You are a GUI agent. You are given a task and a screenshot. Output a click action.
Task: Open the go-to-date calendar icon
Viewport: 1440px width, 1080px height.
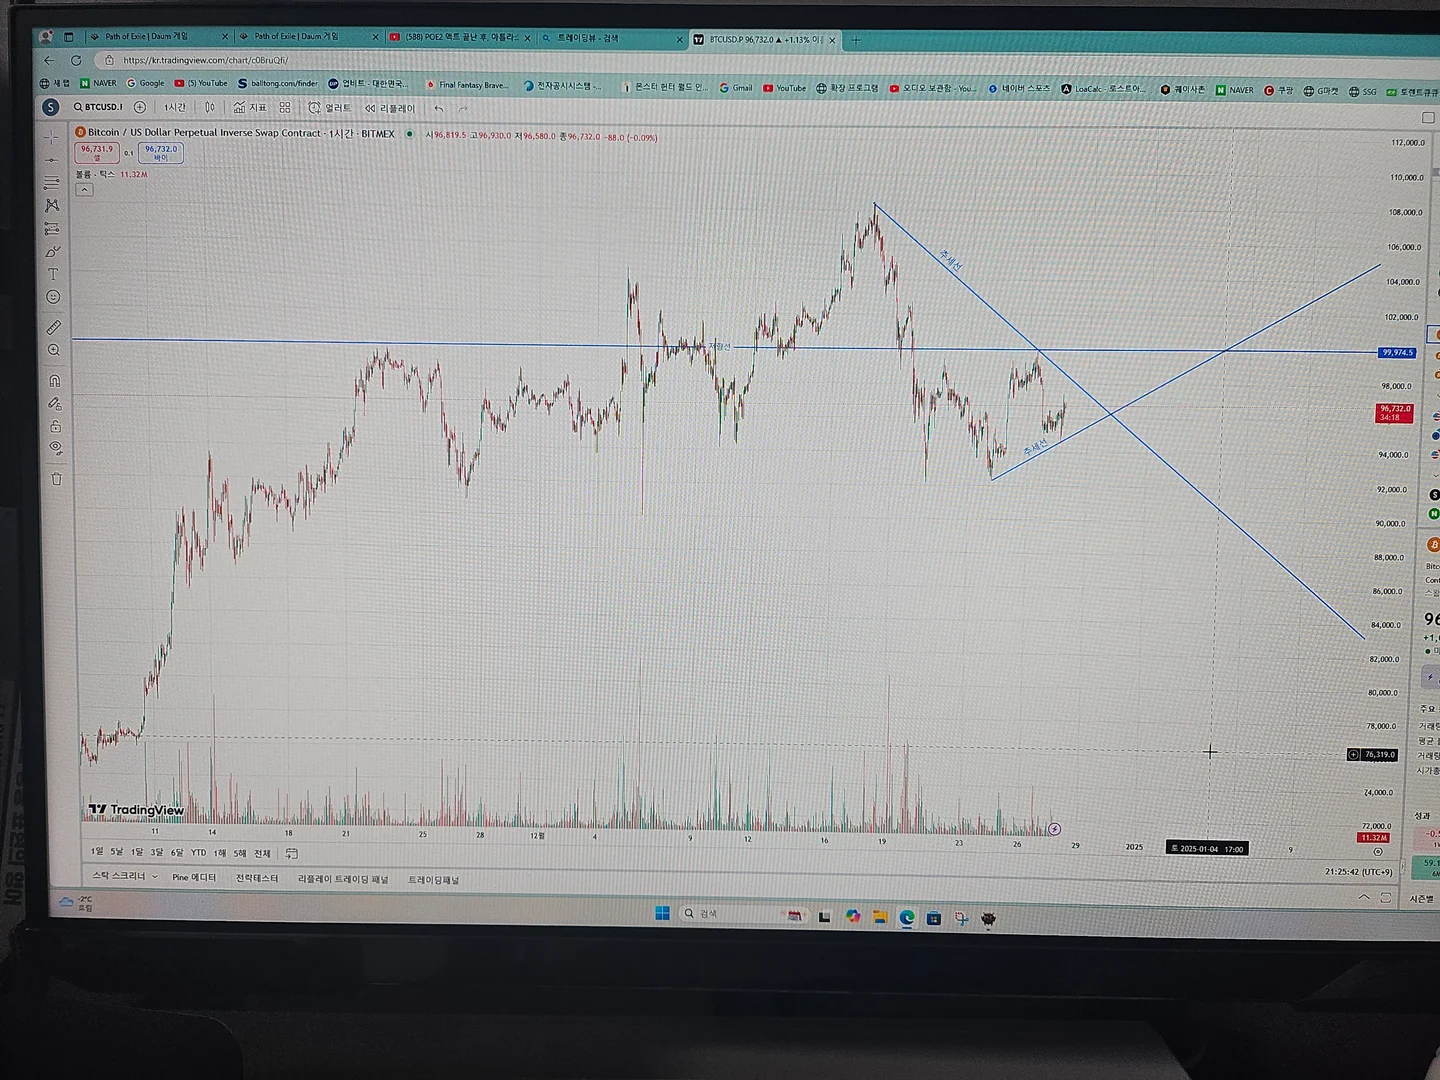point(292,853)
